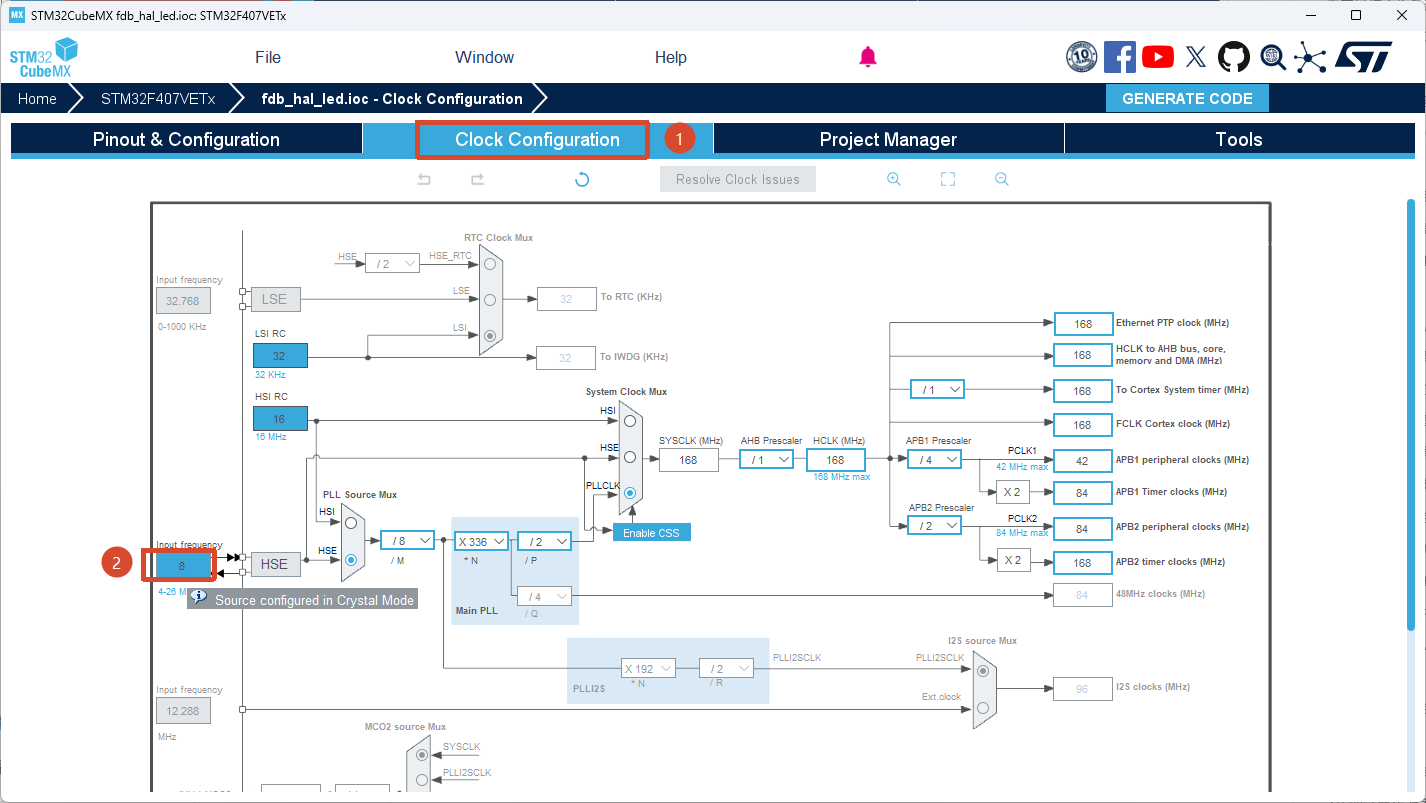The width and height of the screenshot is (1426, 803).
Task: Open the APB1 Prescaler dropdown
Action: (x=934, y=459)
